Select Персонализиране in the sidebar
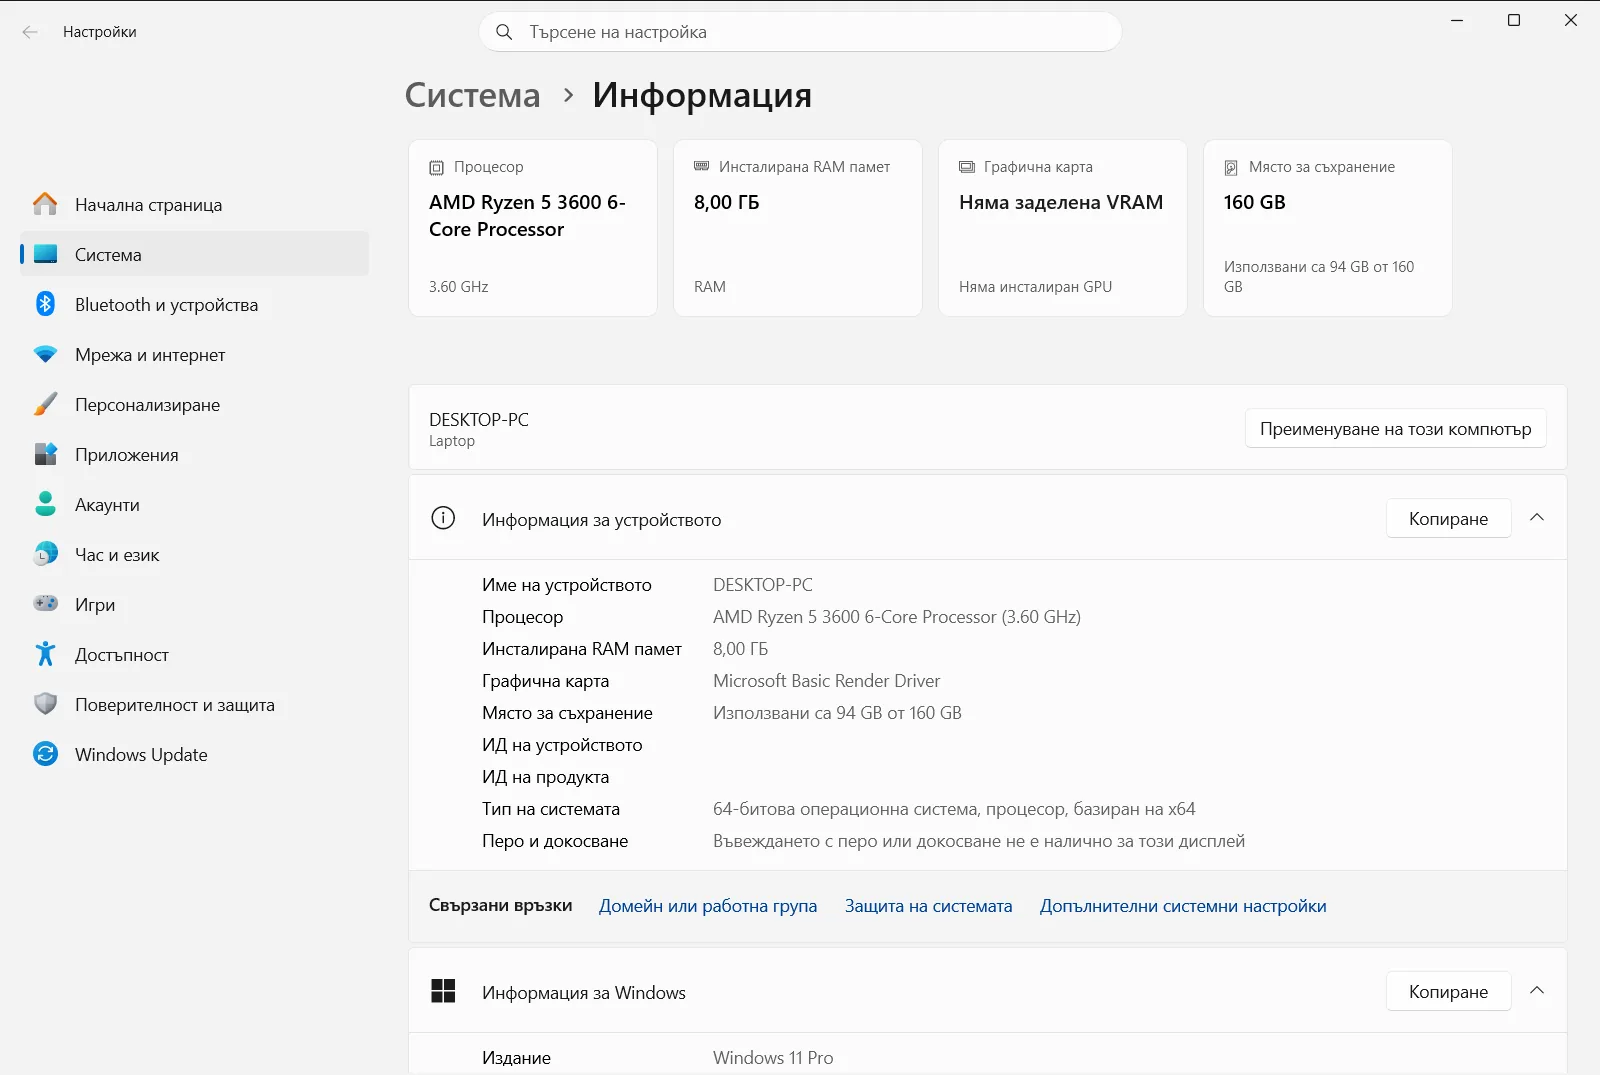 click(195, 404)
